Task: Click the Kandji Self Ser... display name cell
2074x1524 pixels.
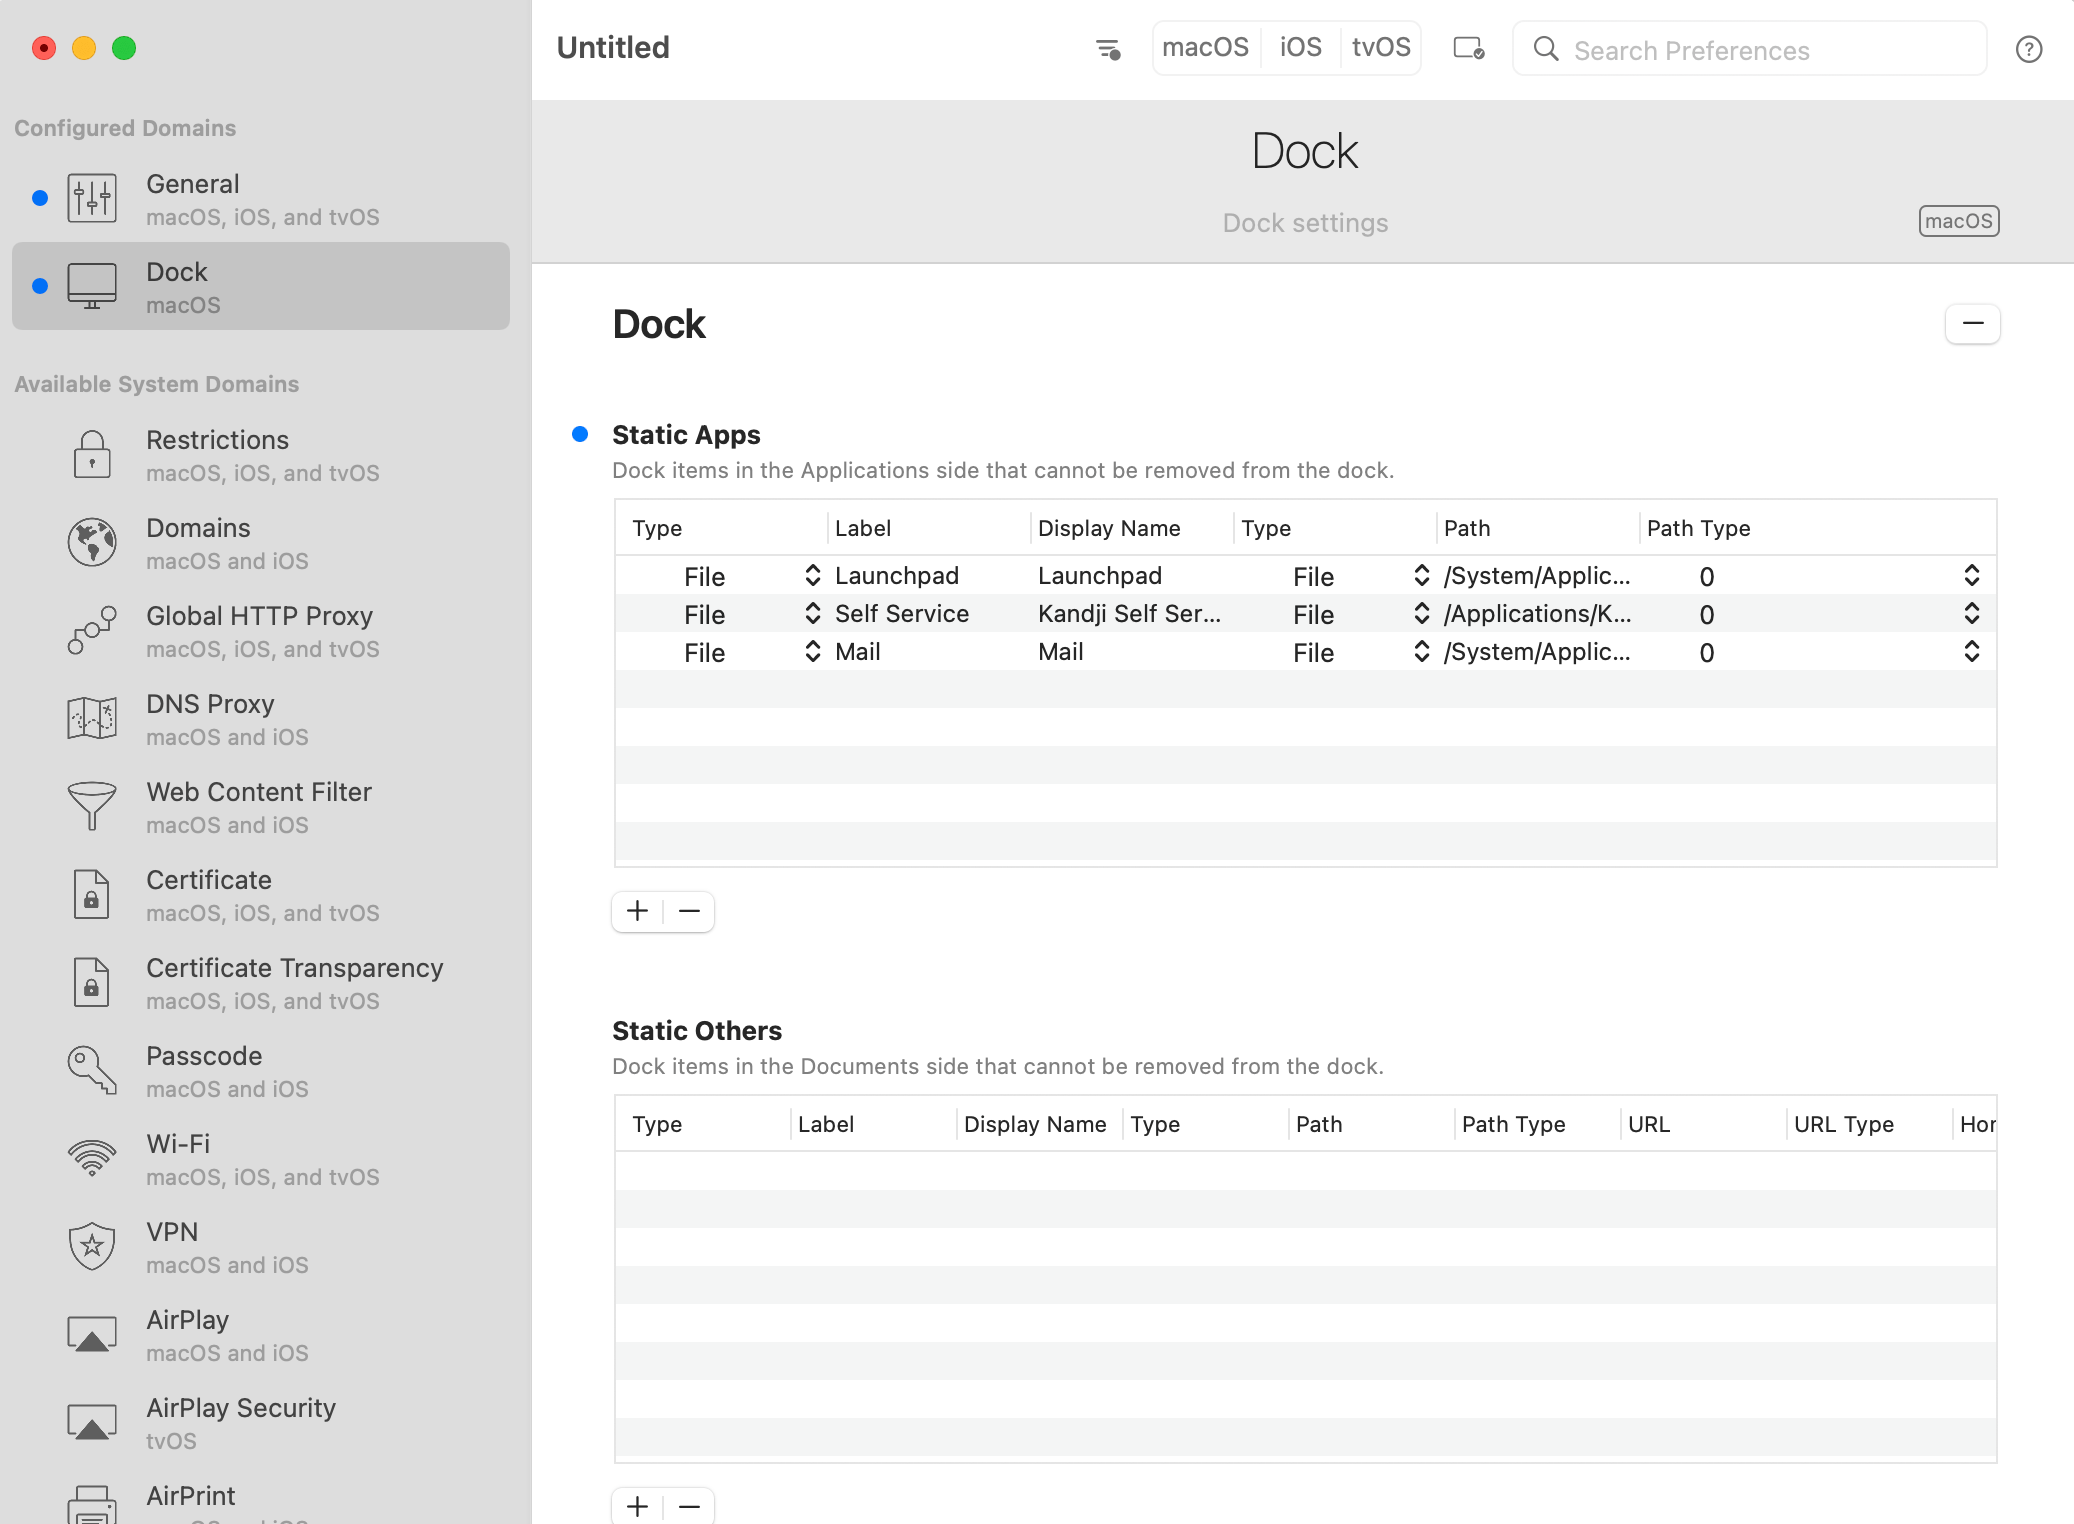Action: tap(1129, 613)
